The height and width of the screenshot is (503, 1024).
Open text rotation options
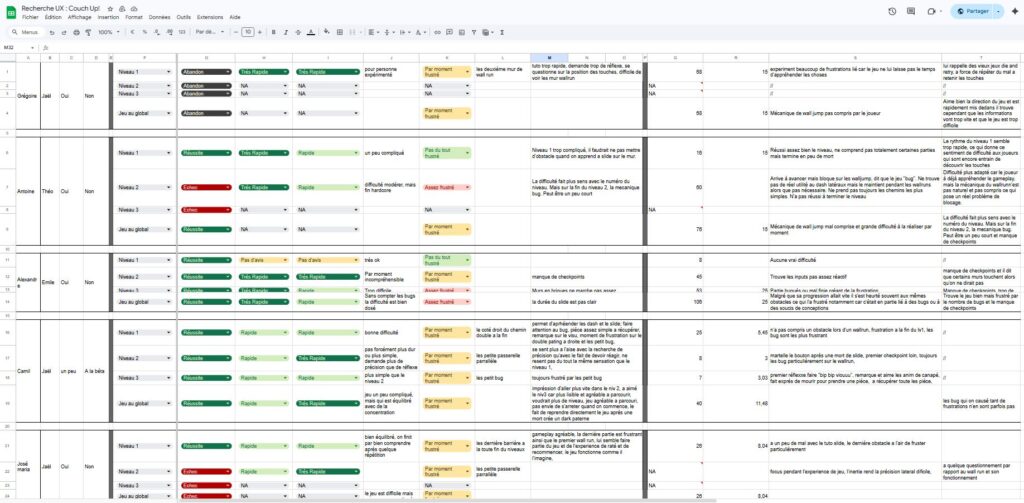[x=421, y=32]
